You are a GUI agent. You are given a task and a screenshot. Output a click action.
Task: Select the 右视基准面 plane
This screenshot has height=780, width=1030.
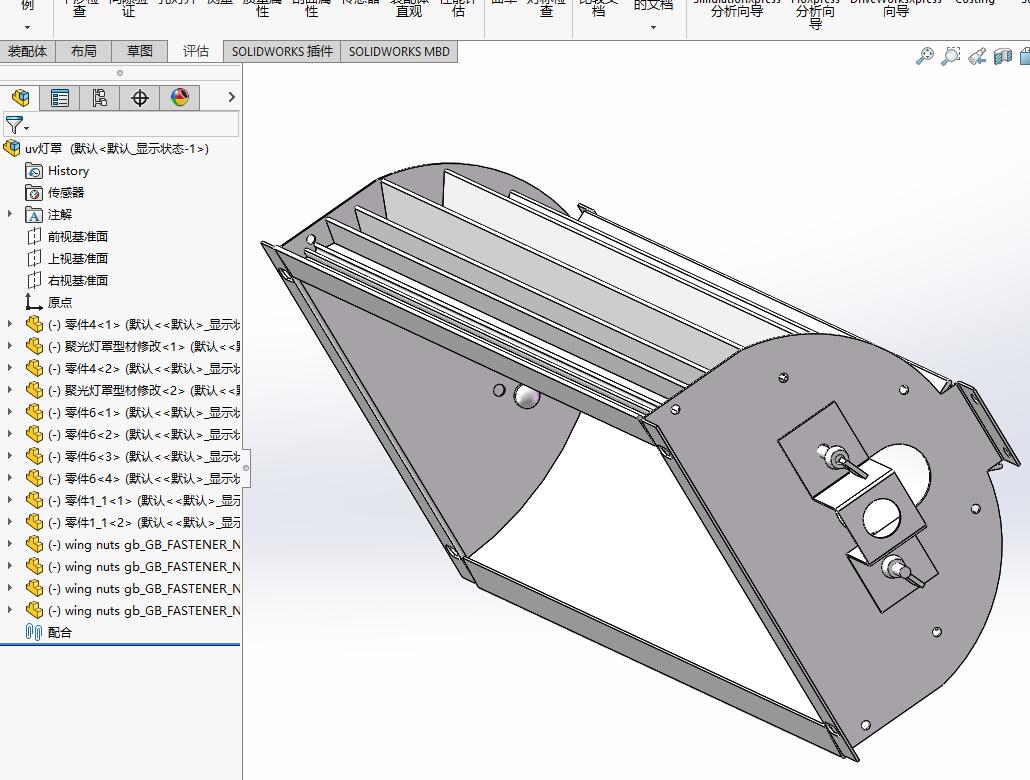point(67,281)
